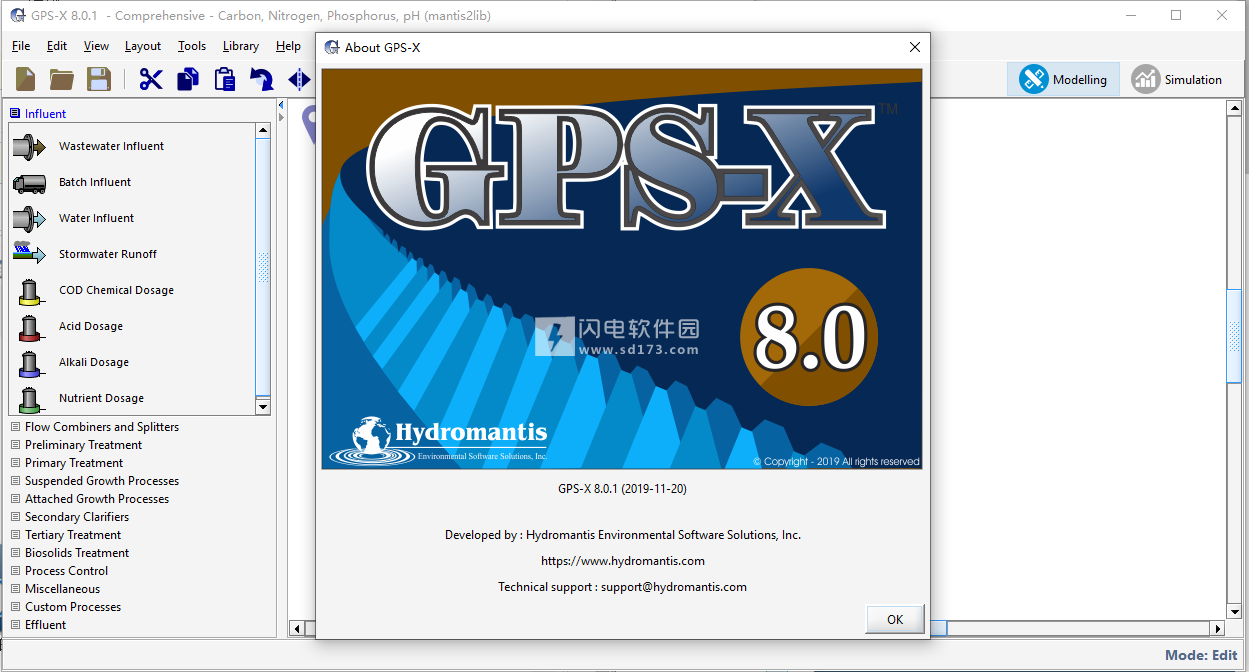Open the Tools menu
1249x672 pixels.
pyautogui.click(x=192, y=46)
